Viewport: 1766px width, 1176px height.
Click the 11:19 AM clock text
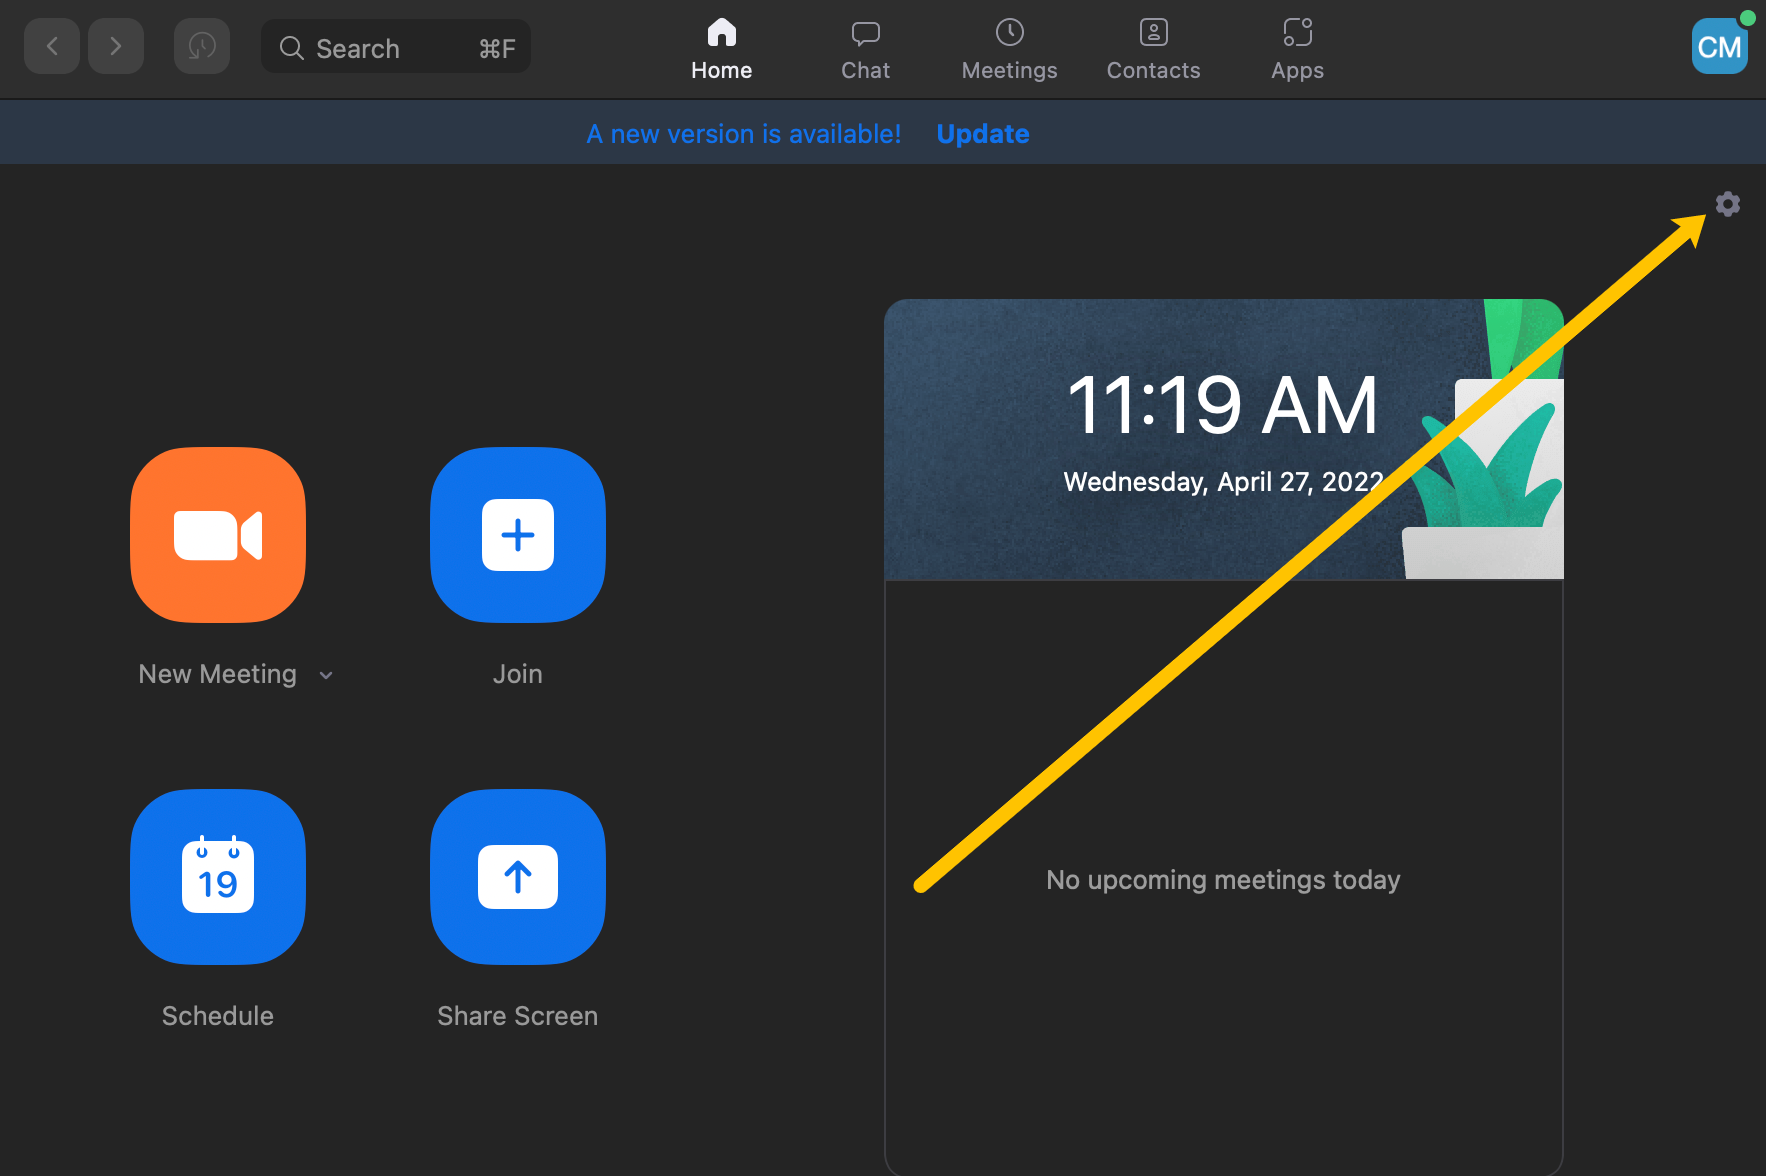(1223, 406)
